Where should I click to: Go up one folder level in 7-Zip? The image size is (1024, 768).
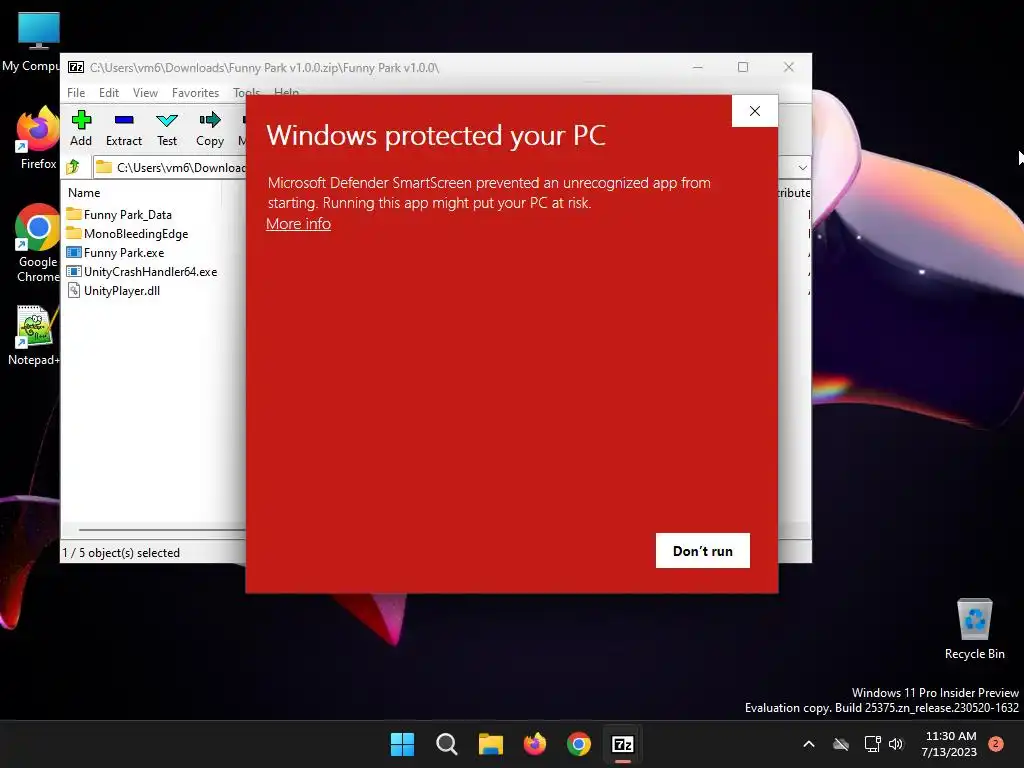73,167
